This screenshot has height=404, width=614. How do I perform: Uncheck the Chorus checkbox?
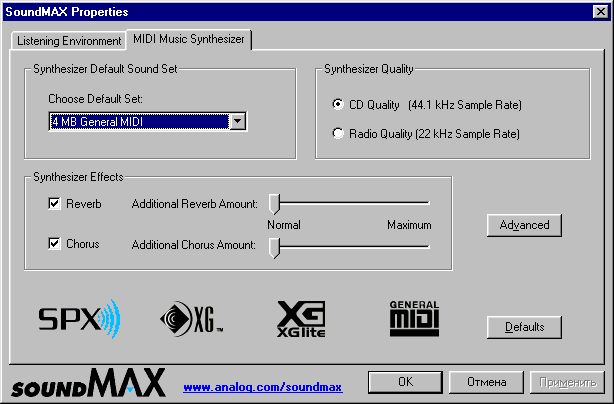(x=54, y=243)
